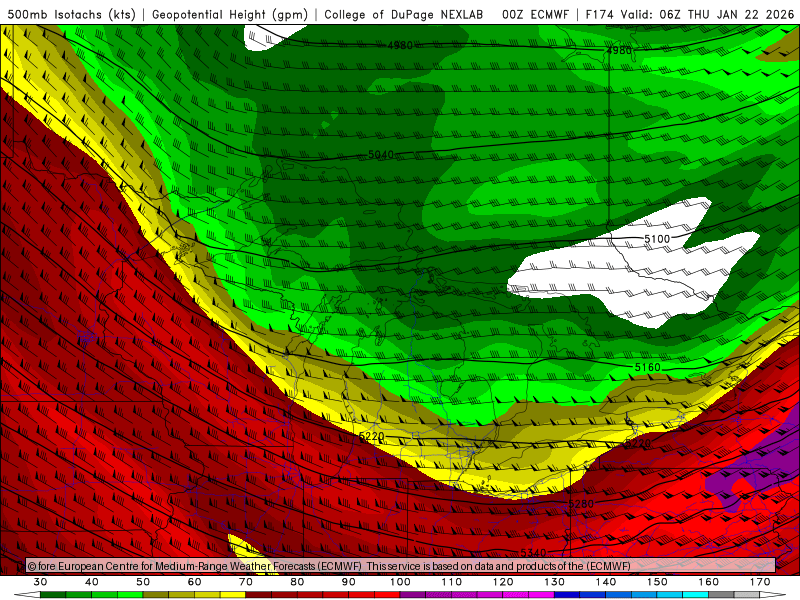Click the 60 value on the legend
800x600 pixels.
194,582
